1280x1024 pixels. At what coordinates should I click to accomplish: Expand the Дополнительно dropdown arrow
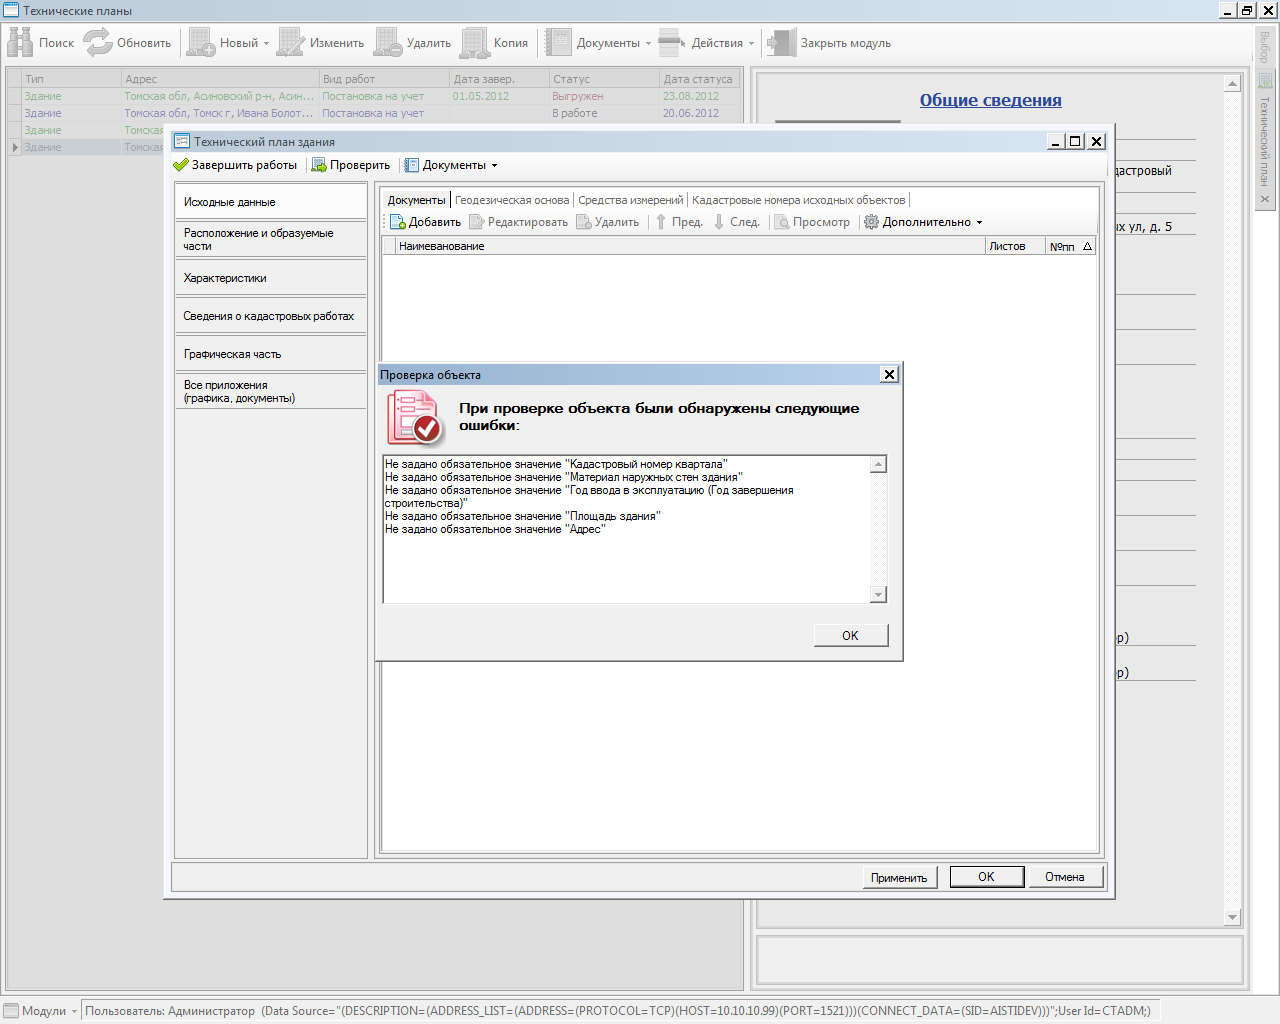(x=979, y=222)
